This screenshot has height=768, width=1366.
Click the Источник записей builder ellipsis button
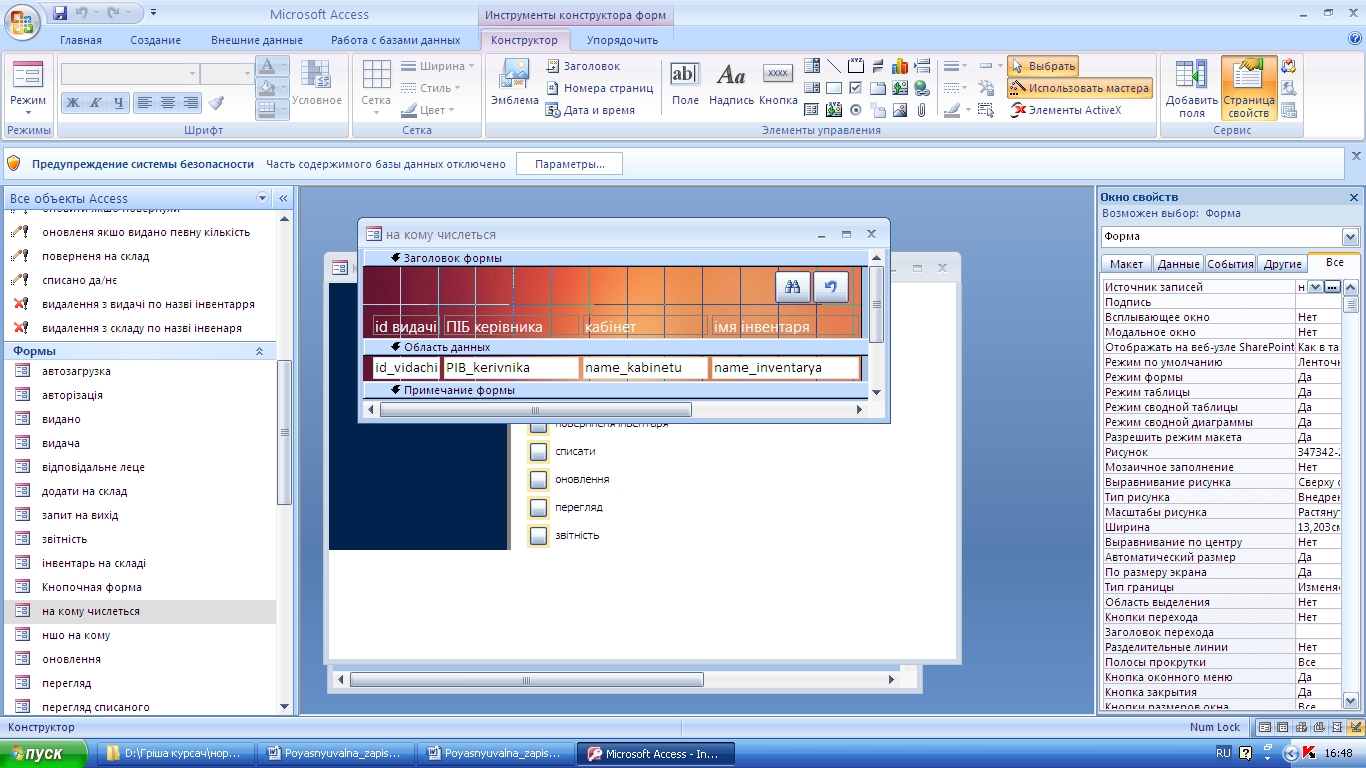pyautogui.click(x=1331, y=287)
